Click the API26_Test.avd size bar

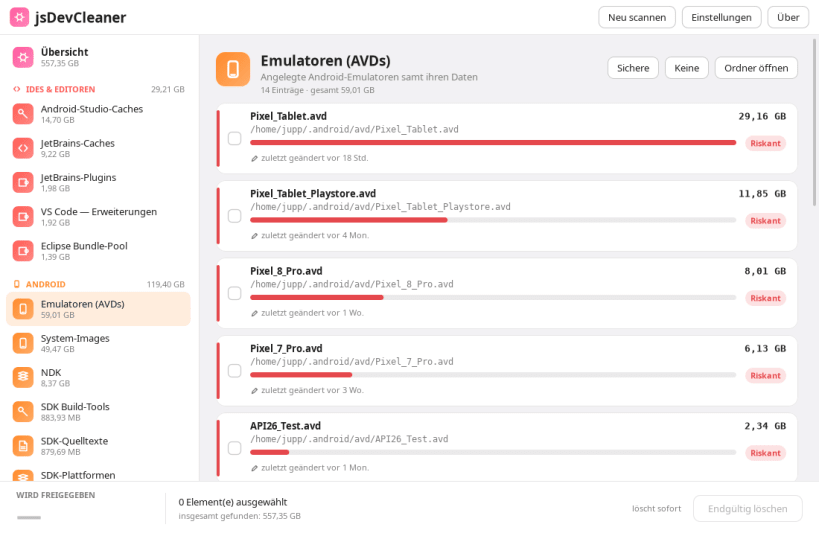coord(493,452)
